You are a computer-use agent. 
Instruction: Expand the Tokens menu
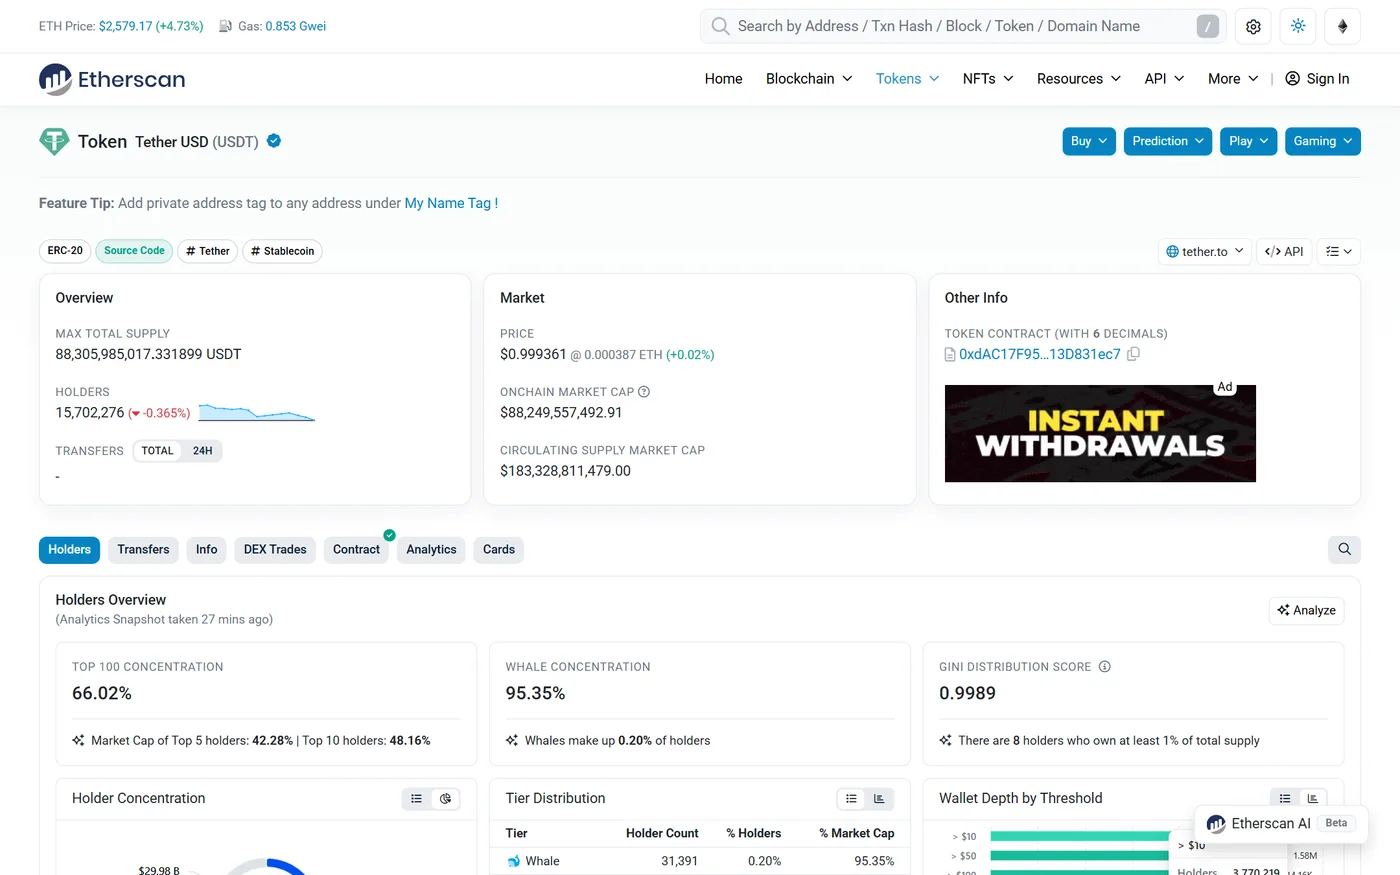click(908, 79)
